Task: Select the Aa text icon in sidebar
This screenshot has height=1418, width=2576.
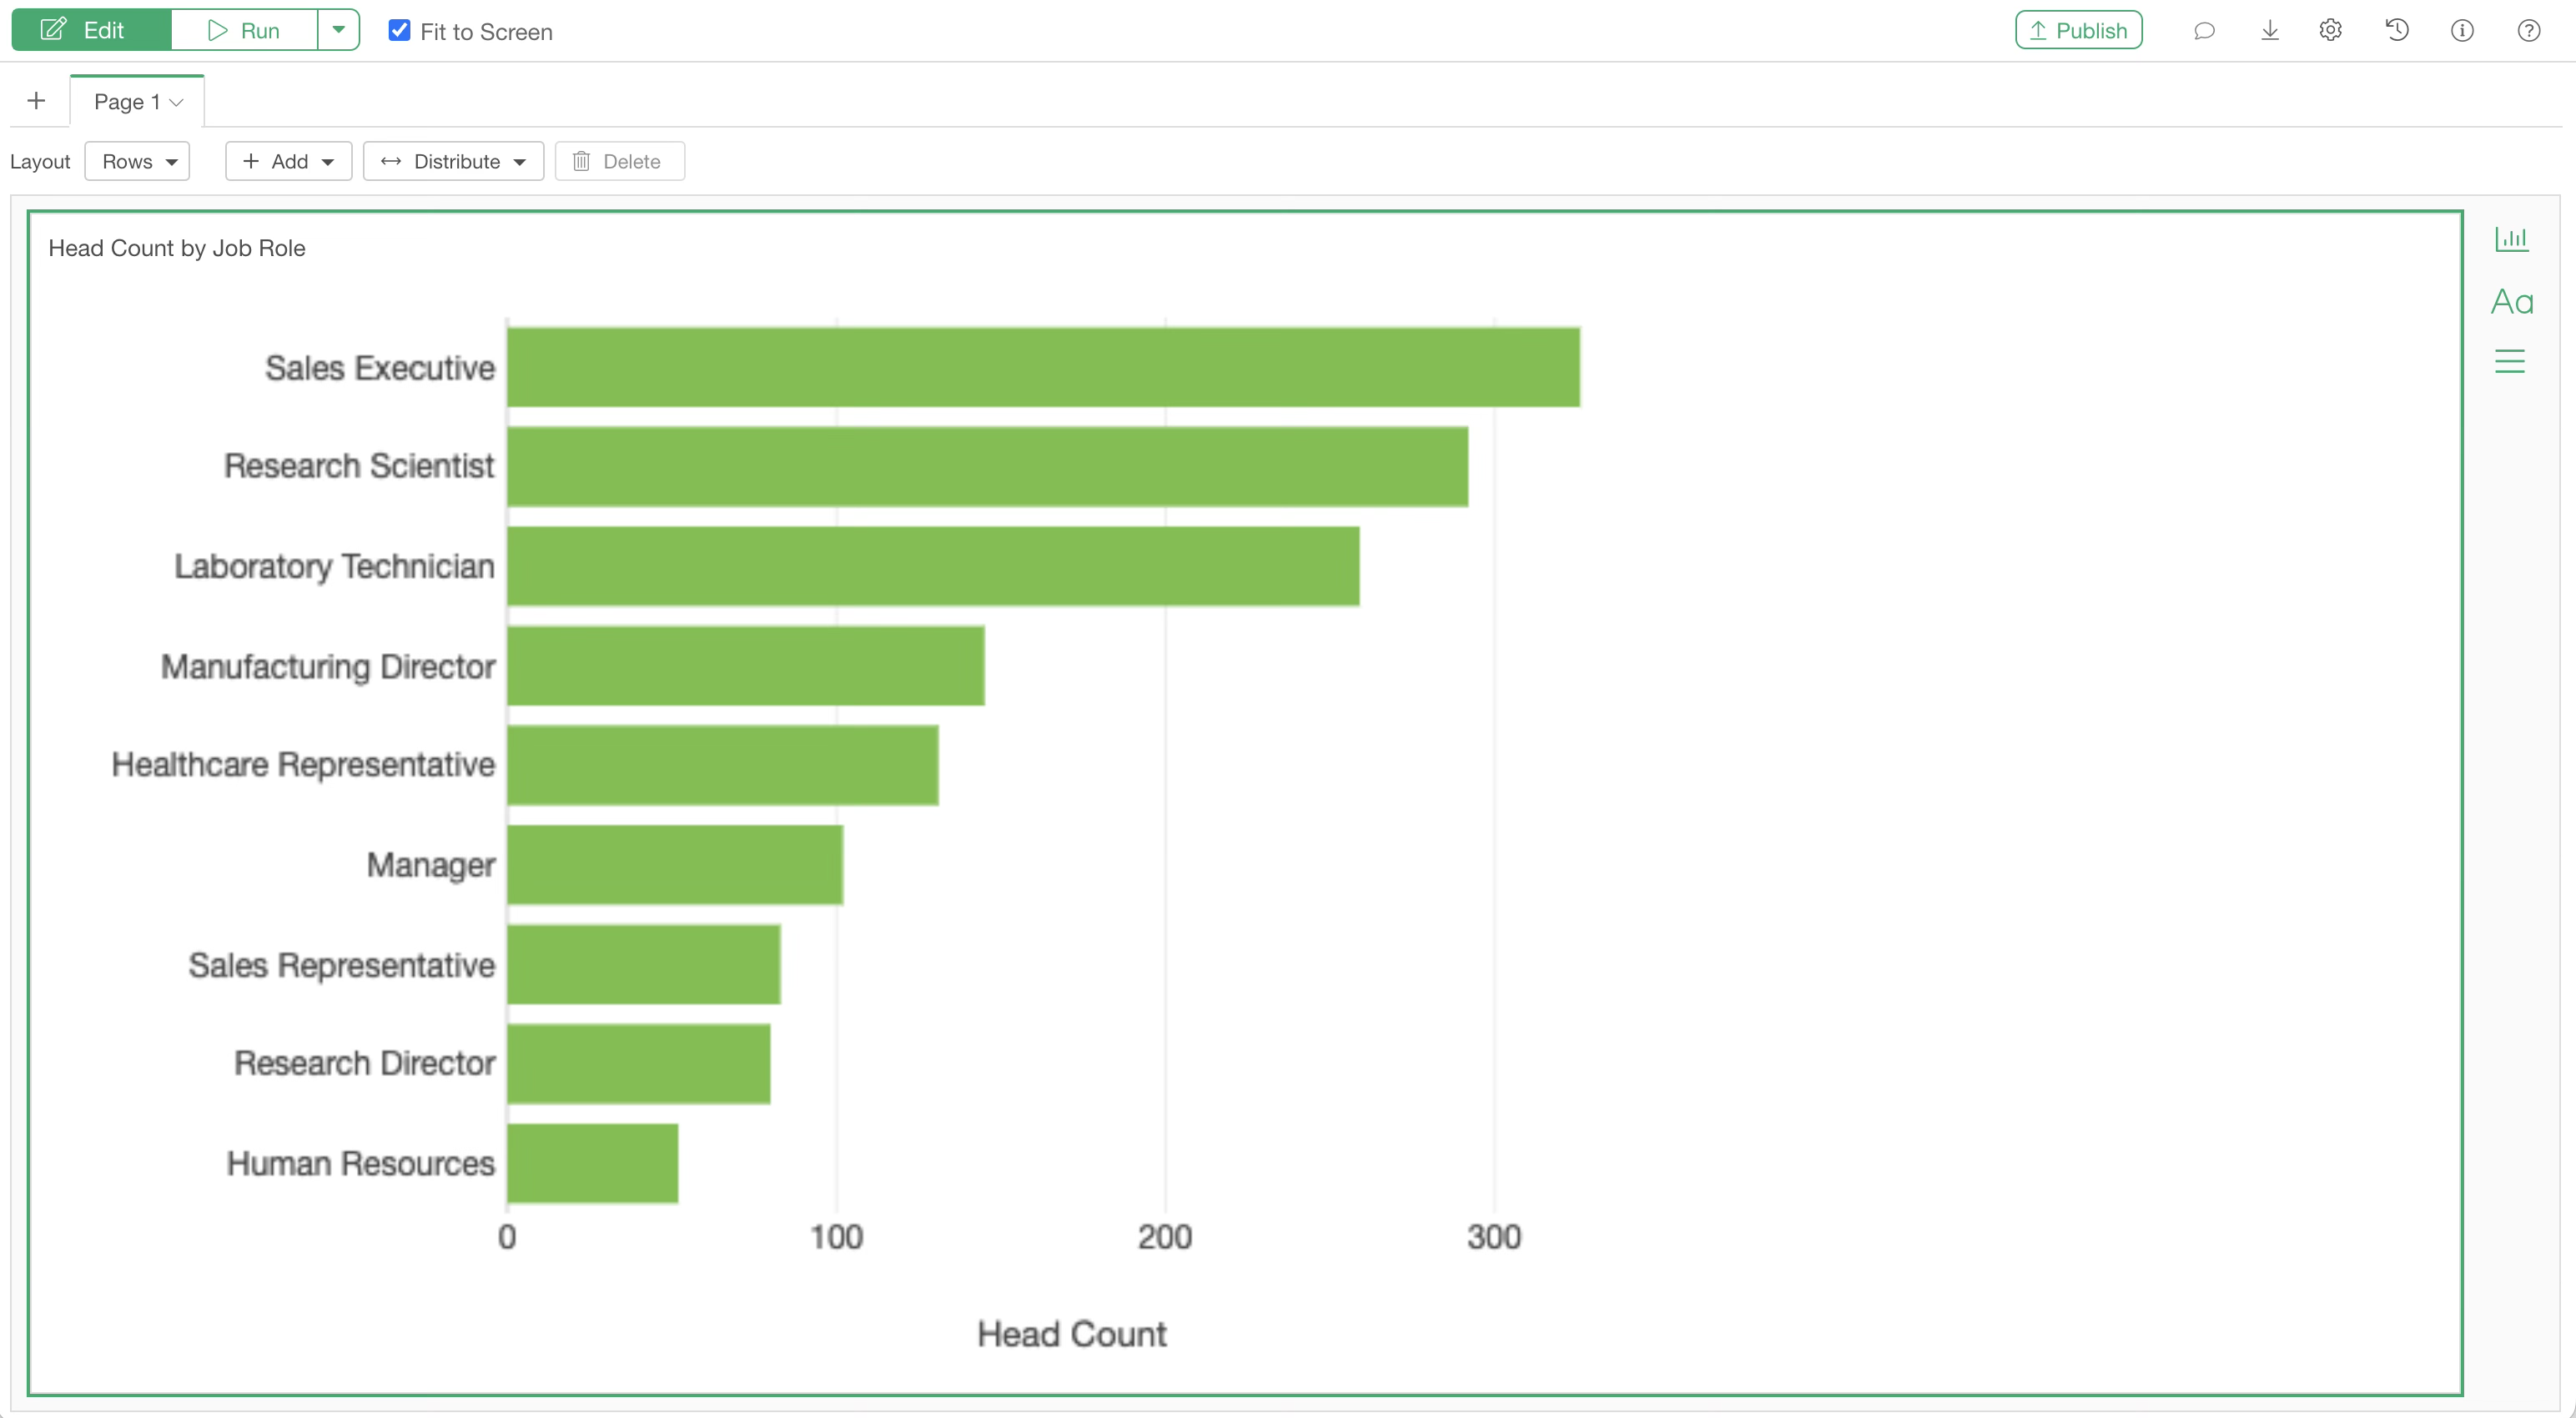Action: tap(2512, 301)
